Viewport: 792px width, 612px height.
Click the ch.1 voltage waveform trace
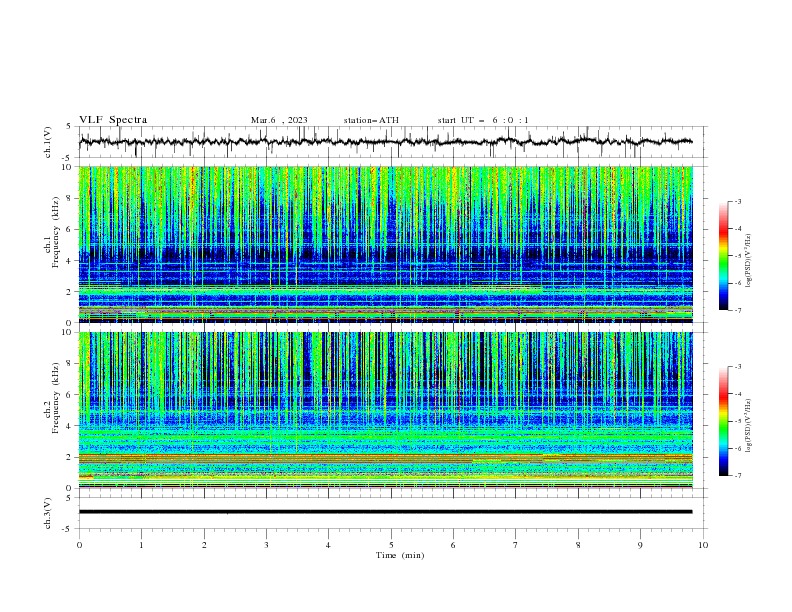(385, 142)
